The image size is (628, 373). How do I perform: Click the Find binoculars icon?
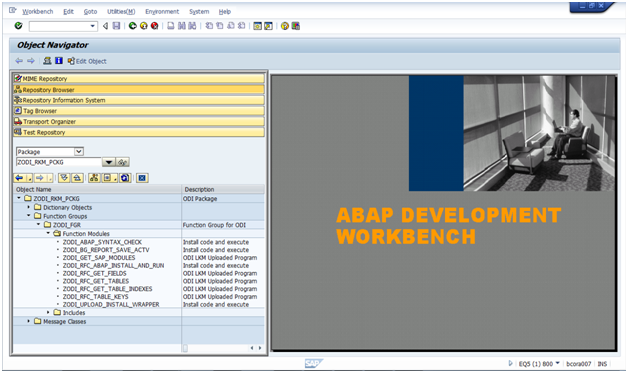coord(181,26)
